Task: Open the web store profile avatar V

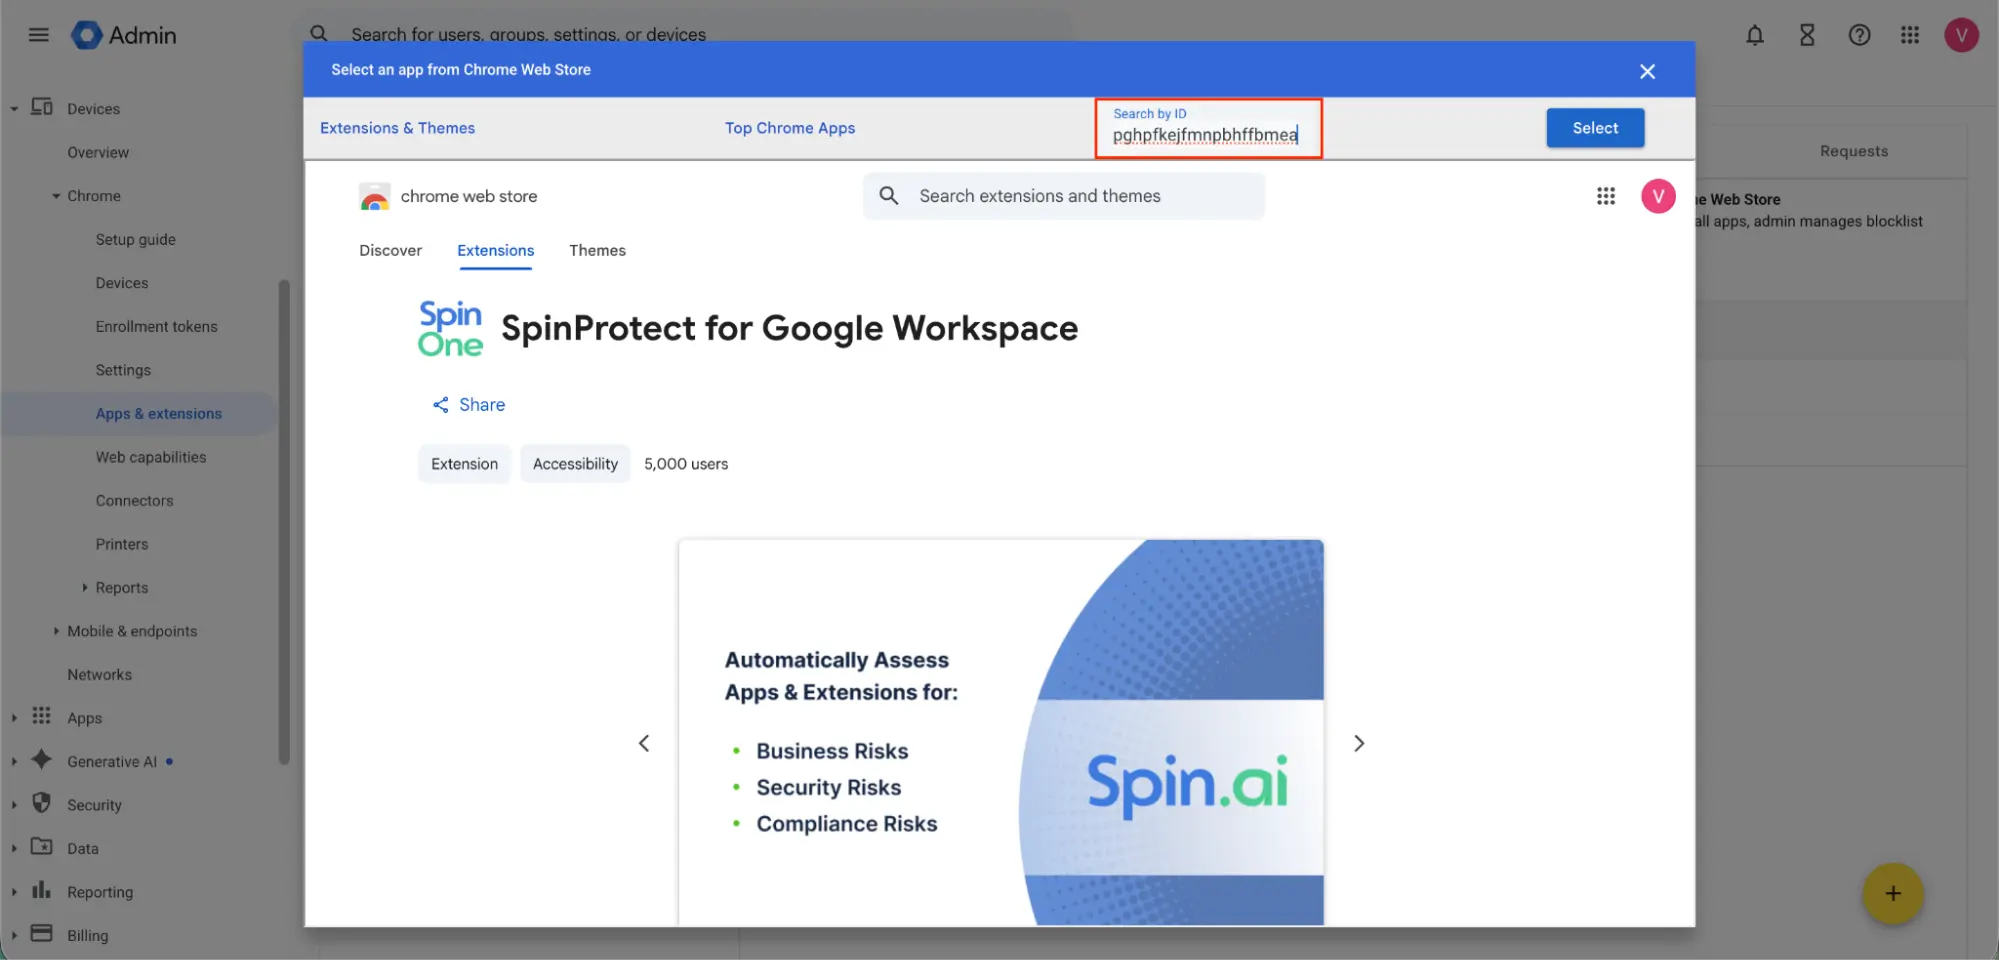Action: pyautogui.click(x=1658, y=196)
